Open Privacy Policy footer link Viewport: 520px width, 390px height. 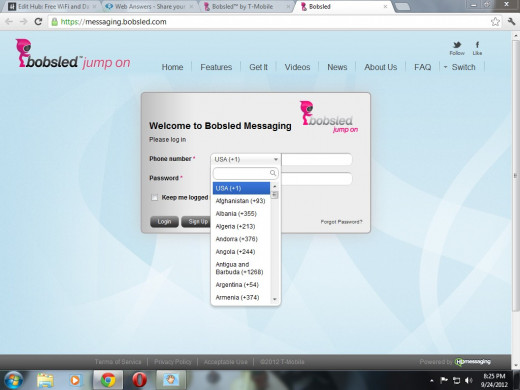pos(173,362)
